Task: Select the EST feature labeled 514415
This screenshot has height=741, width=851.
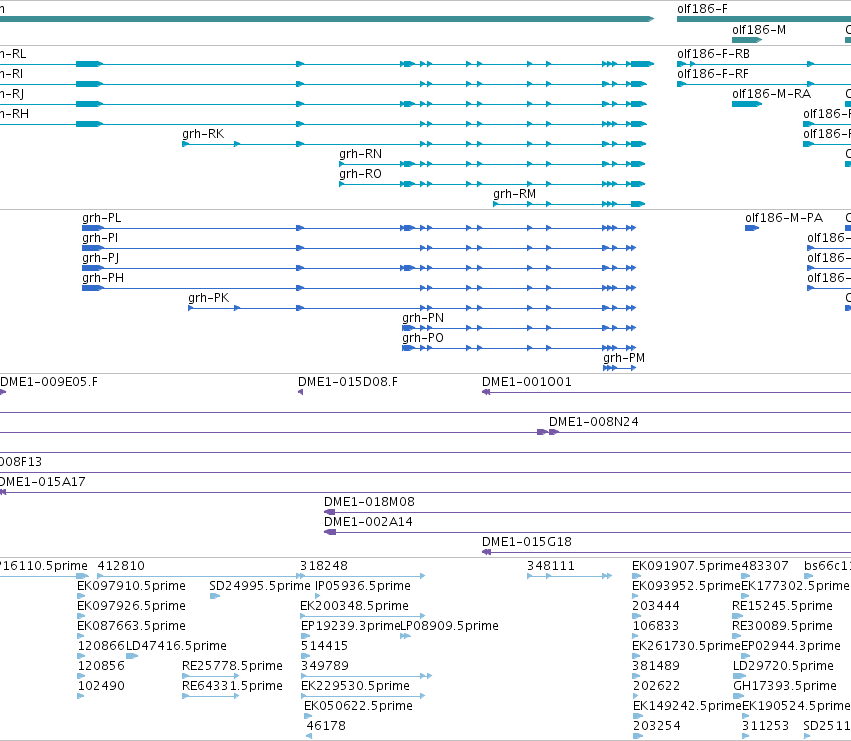Action: (x=325, y=646)
